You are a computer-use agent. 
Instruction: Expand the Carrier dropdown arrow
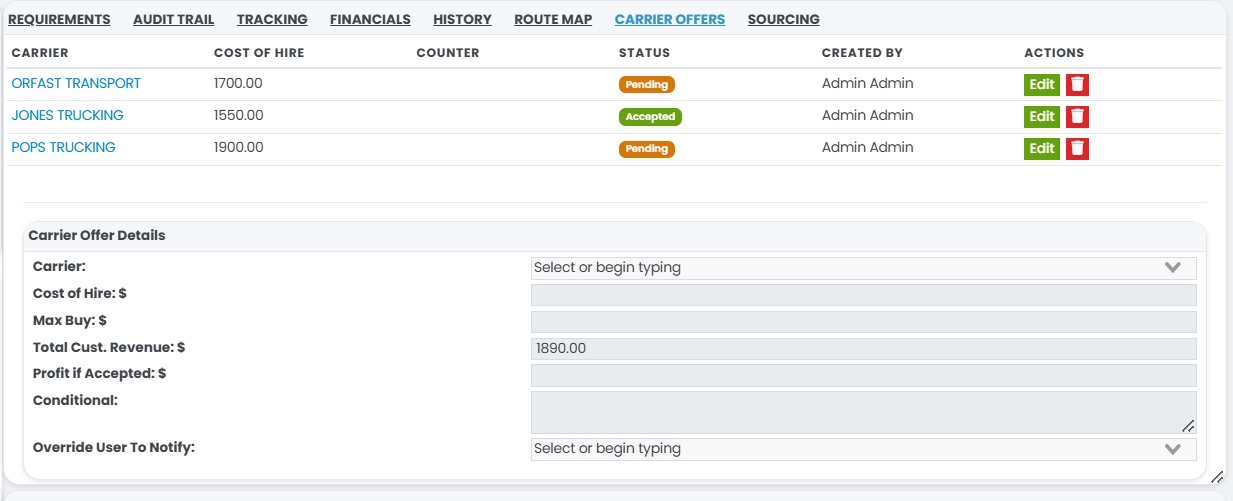pyautogui.click(x=1173, y=268)
